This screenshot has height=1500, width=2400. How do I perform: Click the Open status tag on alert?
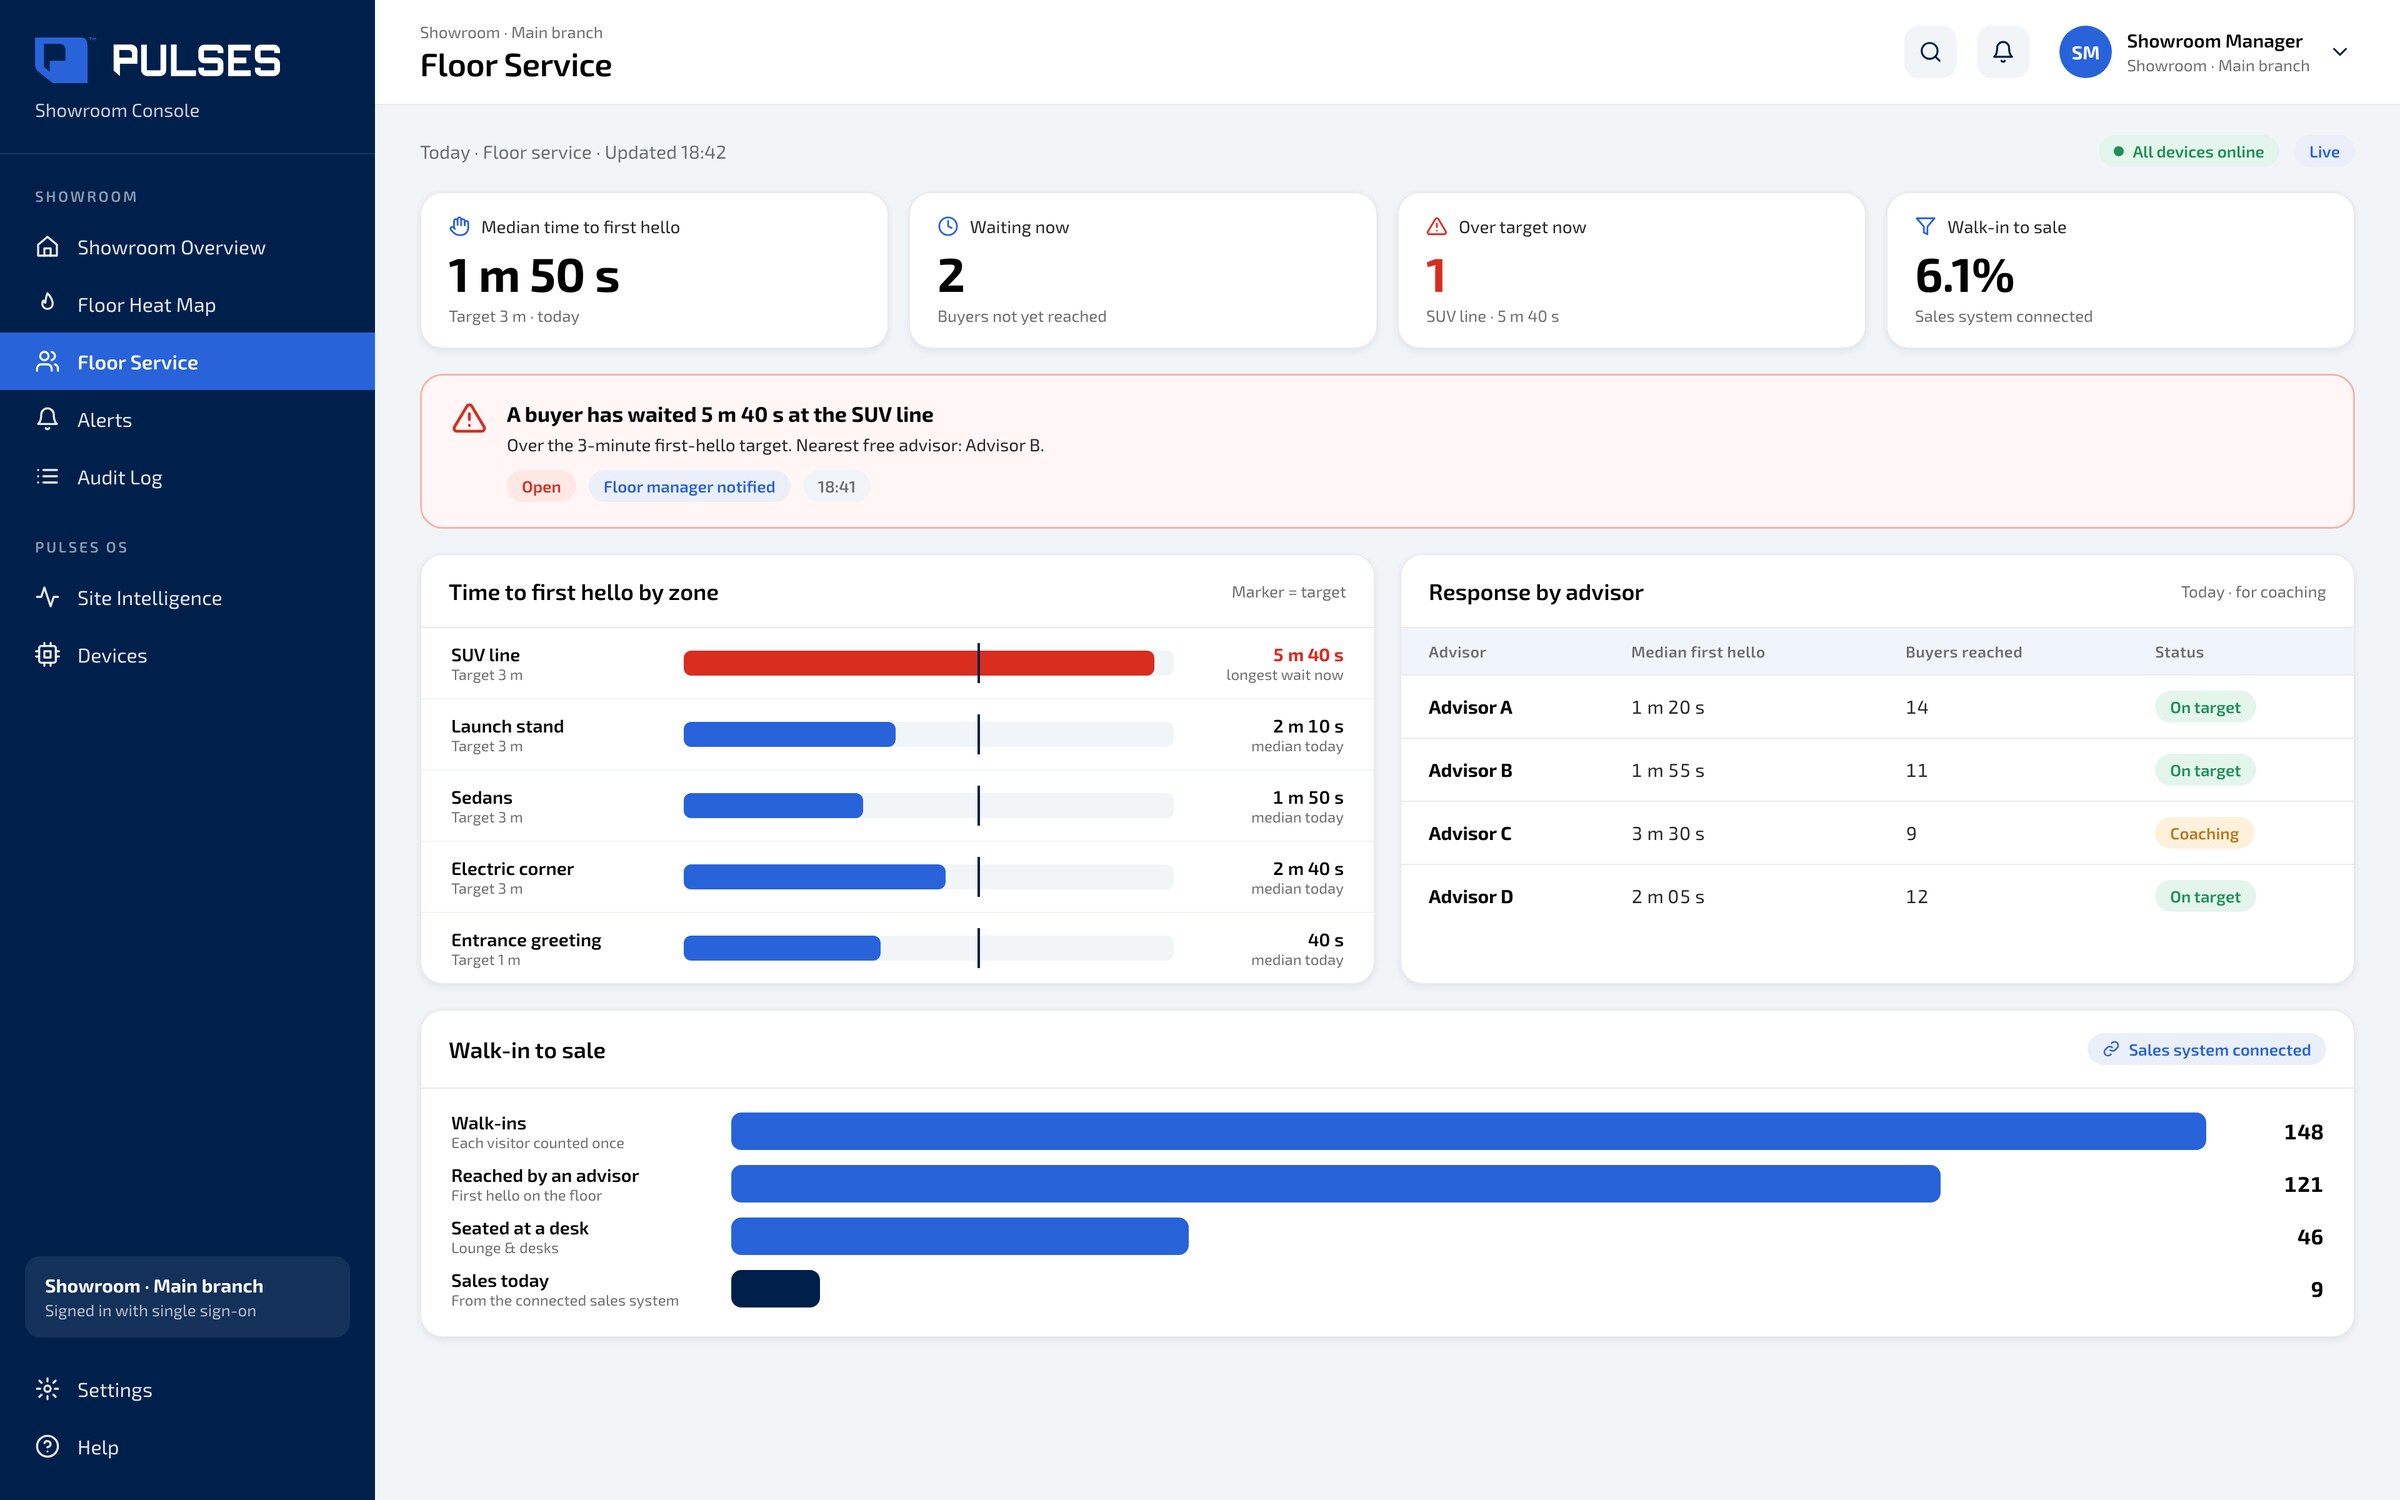pos(541,487)
